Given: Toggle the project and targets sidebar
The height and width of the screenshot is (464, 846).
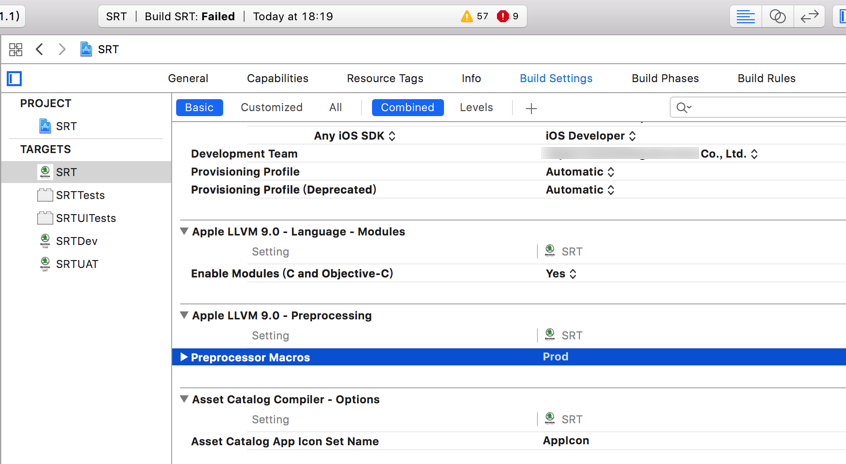Looking at the screenshot, I should pyautogui.click(x=14, y=78).
